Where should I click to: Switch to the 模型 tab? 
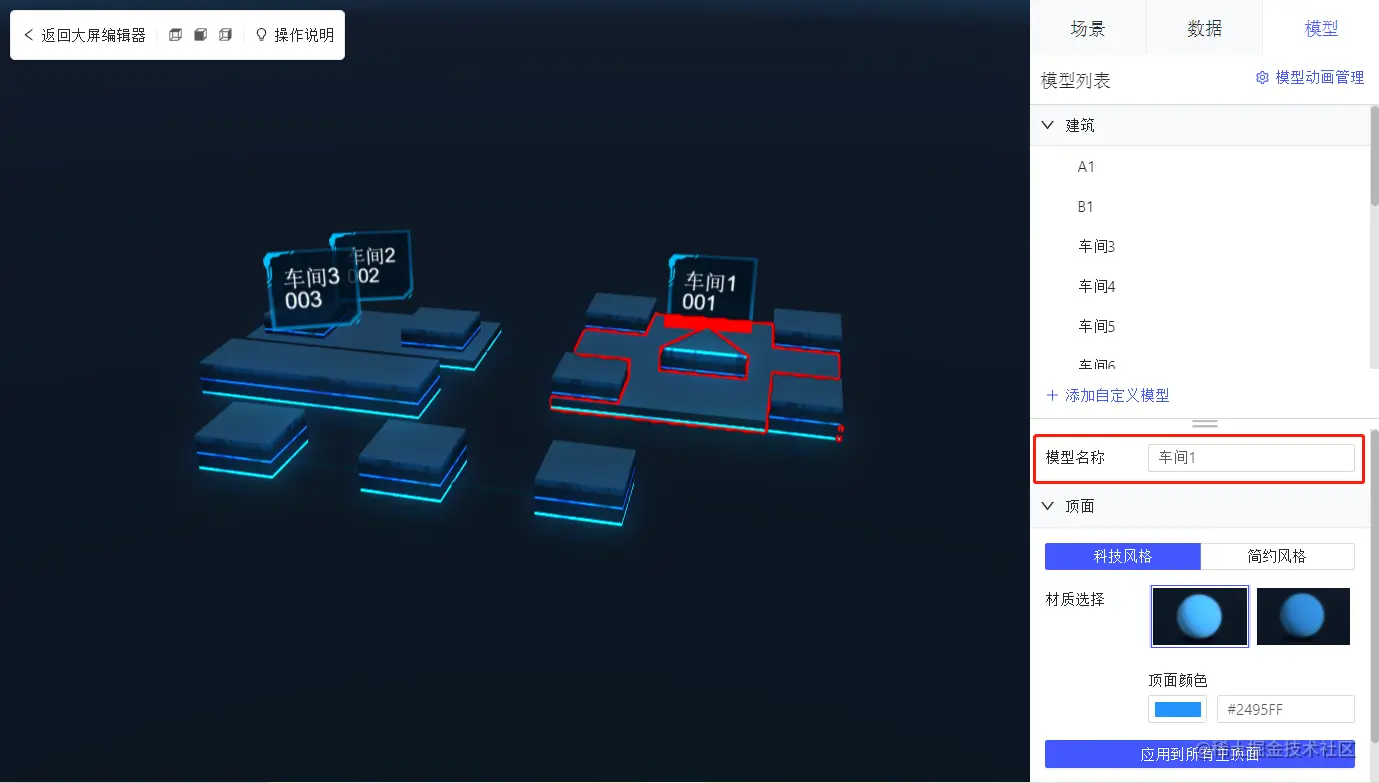pos(1321,28)
